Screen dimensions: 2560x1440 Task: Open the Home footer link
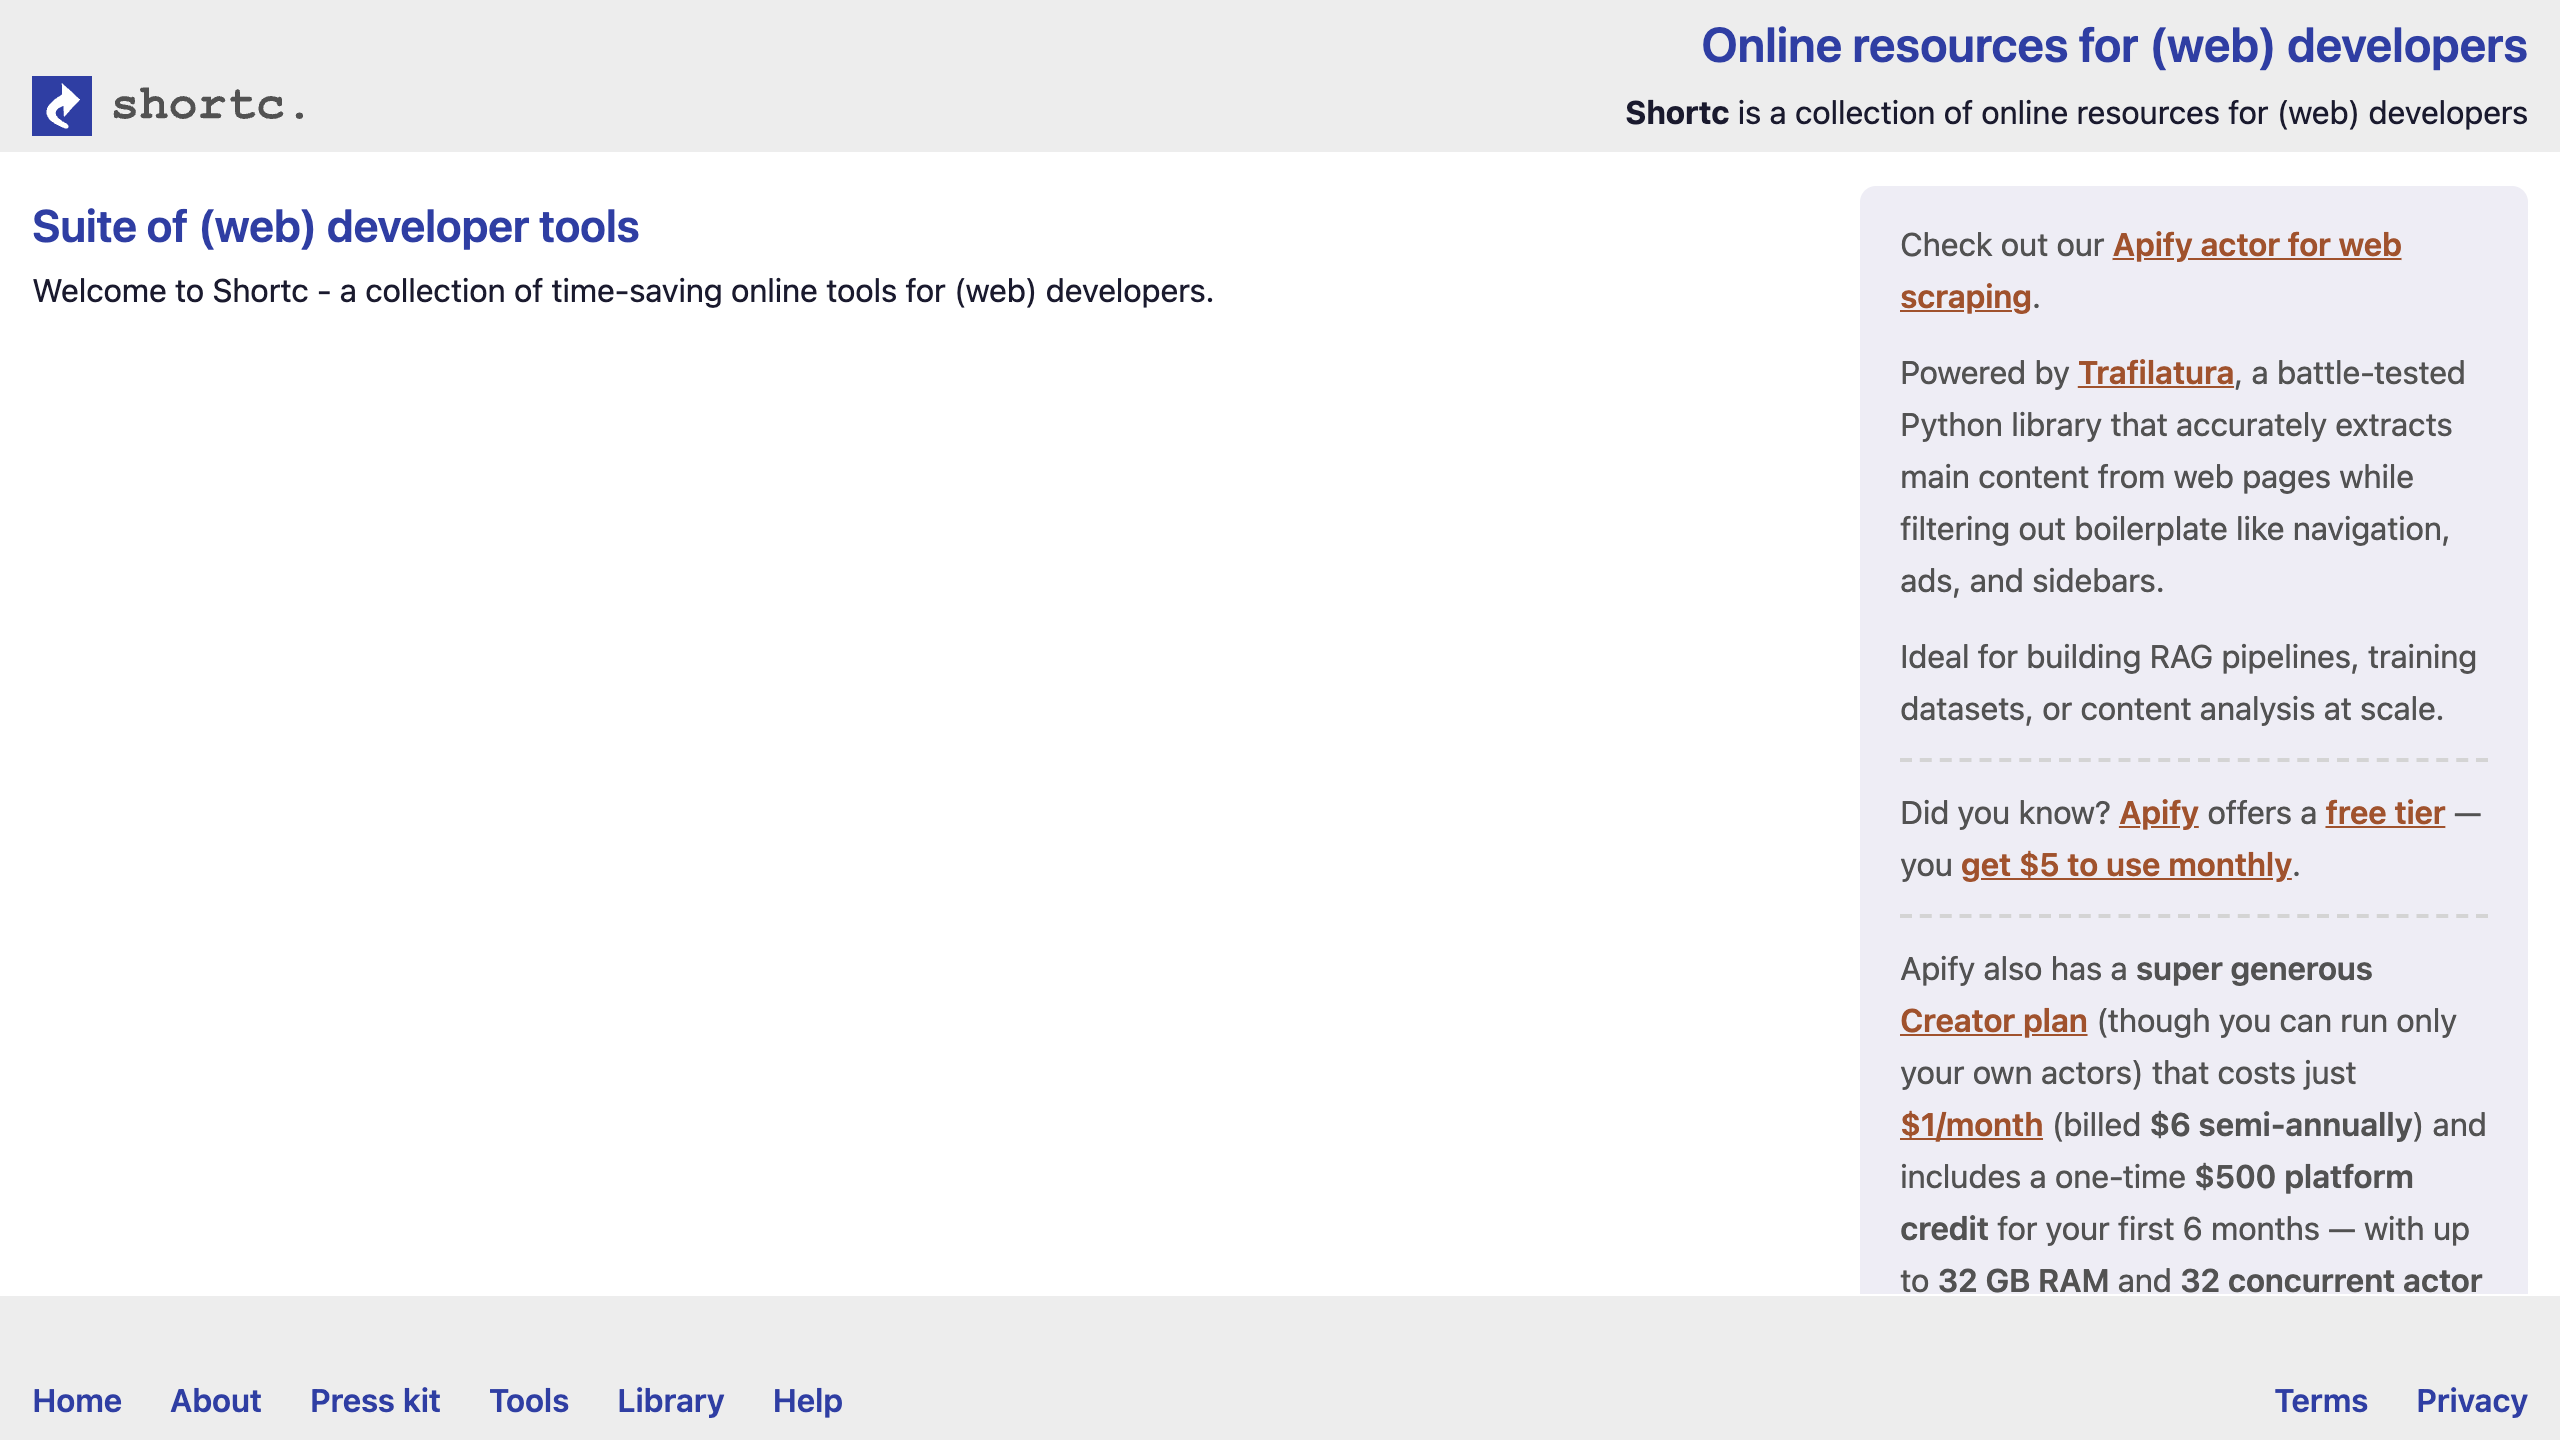click(77, 1400)
